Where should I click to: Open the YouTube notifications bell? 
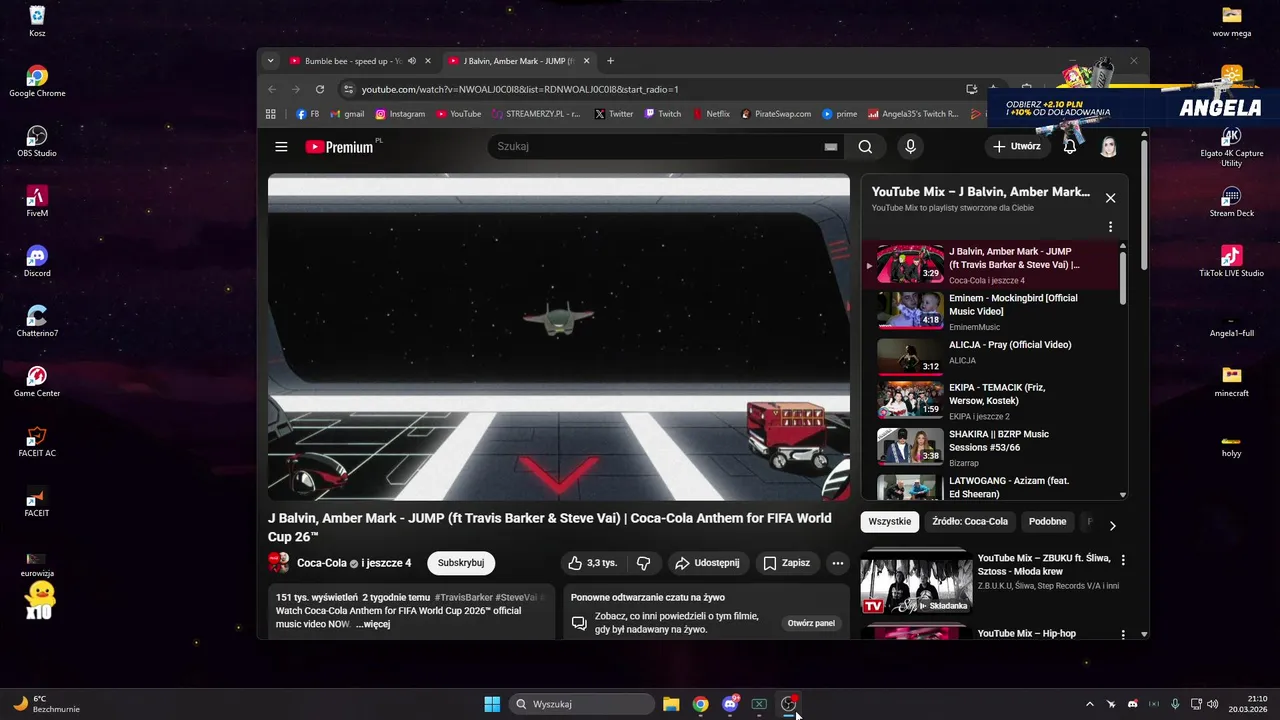click(x=1069, y=147)
